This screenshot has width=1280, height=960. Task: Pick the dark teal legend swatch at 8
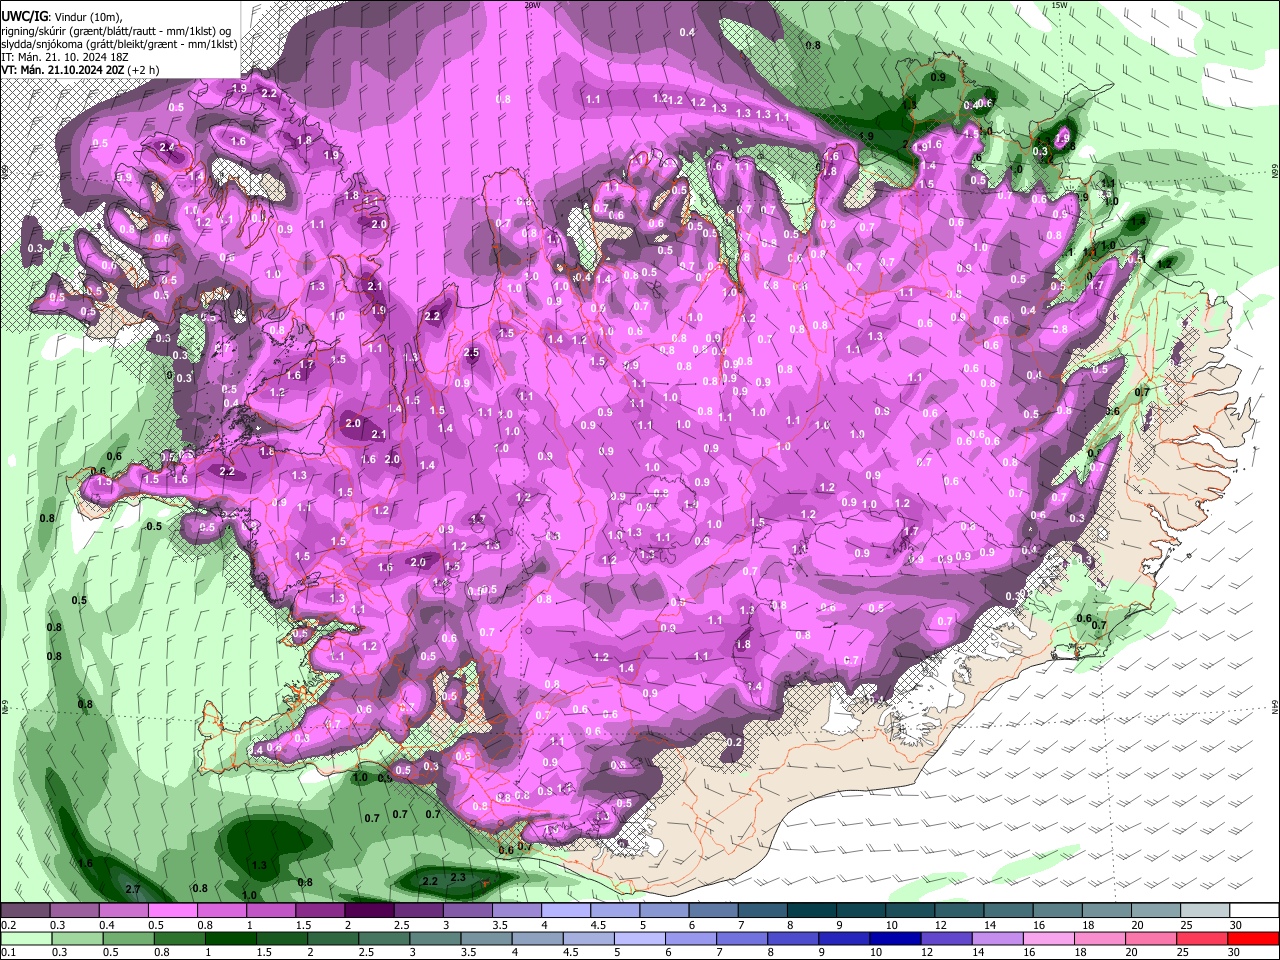pyautogui.click(x=812, y=910)
